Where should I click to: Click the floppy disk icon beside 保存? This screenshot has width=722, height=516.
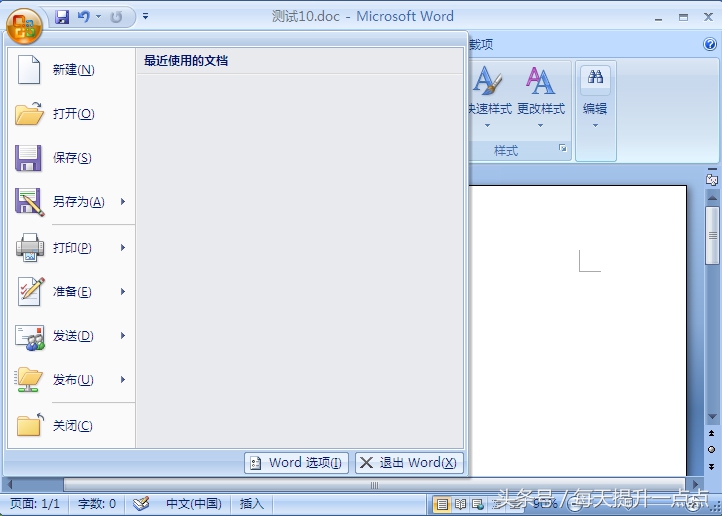pos(28,158)
